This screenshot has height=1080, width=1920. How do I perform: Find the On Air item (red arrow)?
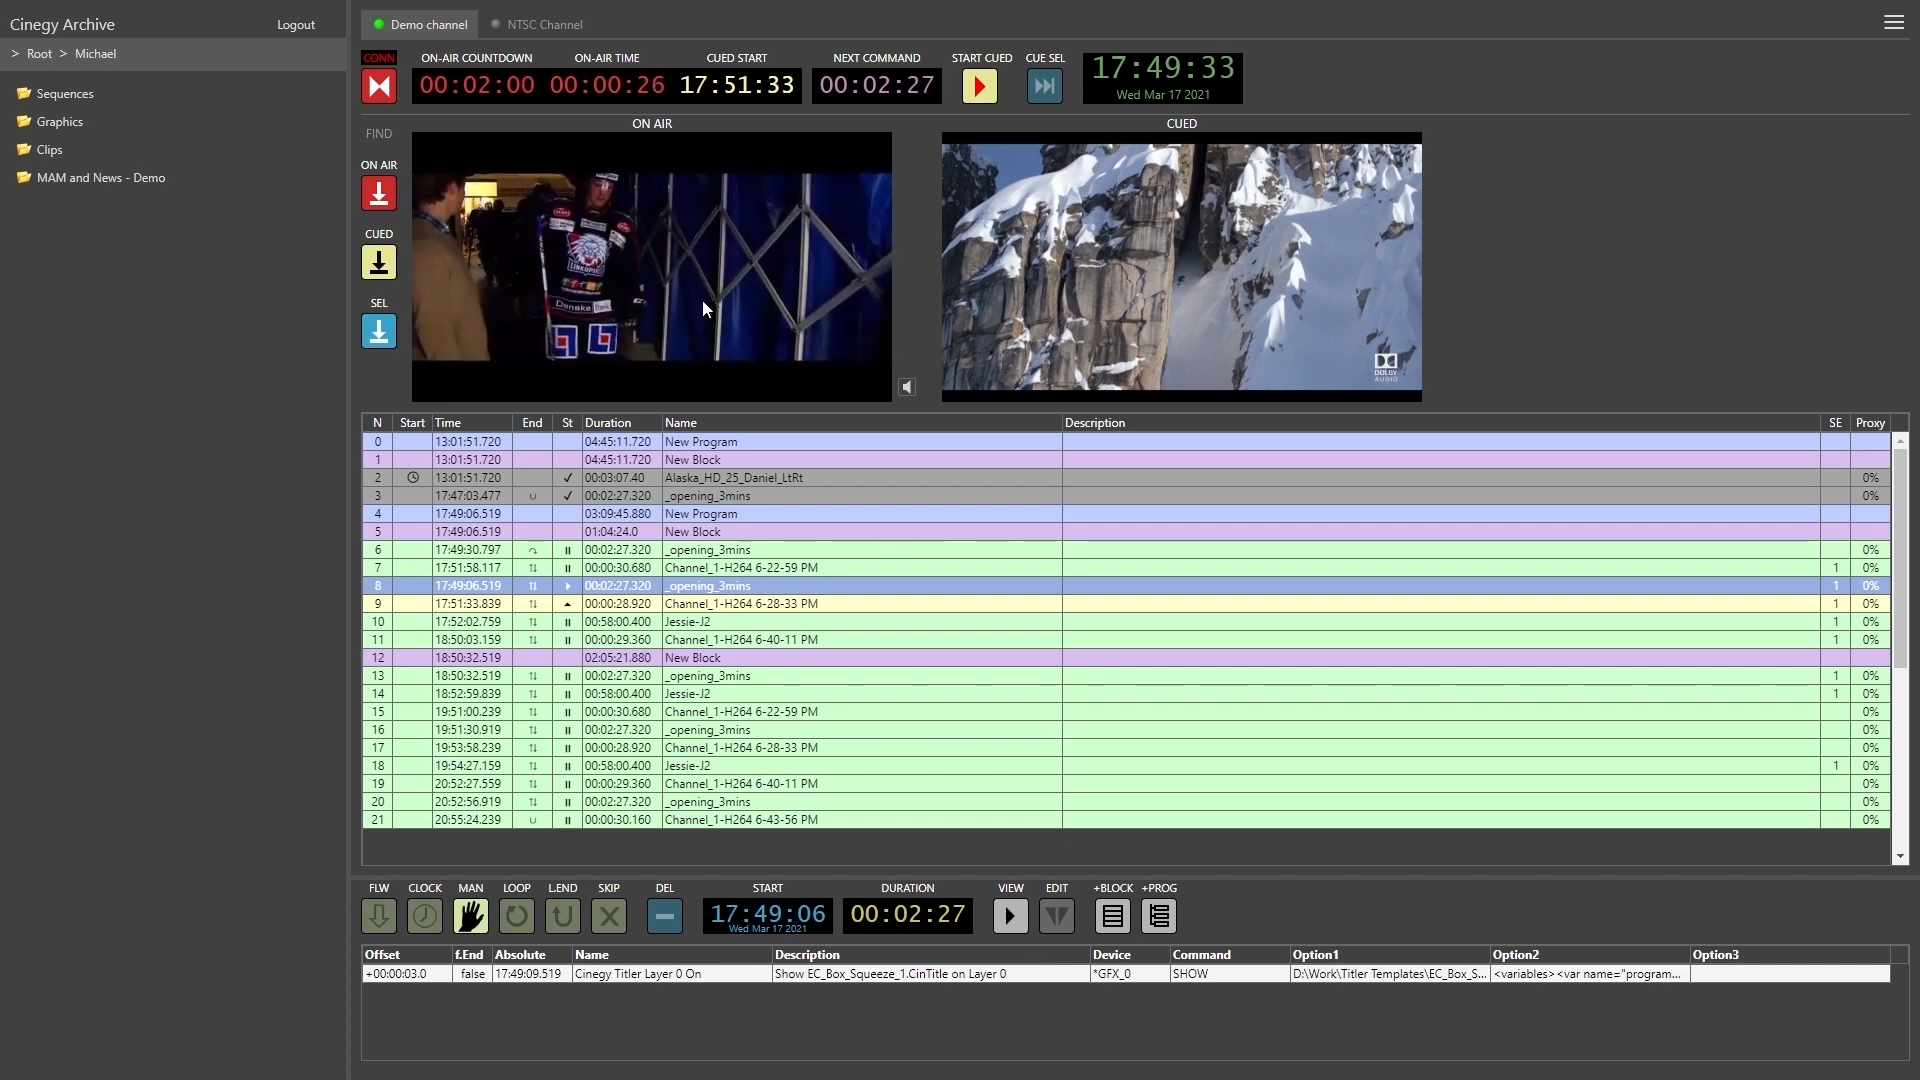point(379,193)
